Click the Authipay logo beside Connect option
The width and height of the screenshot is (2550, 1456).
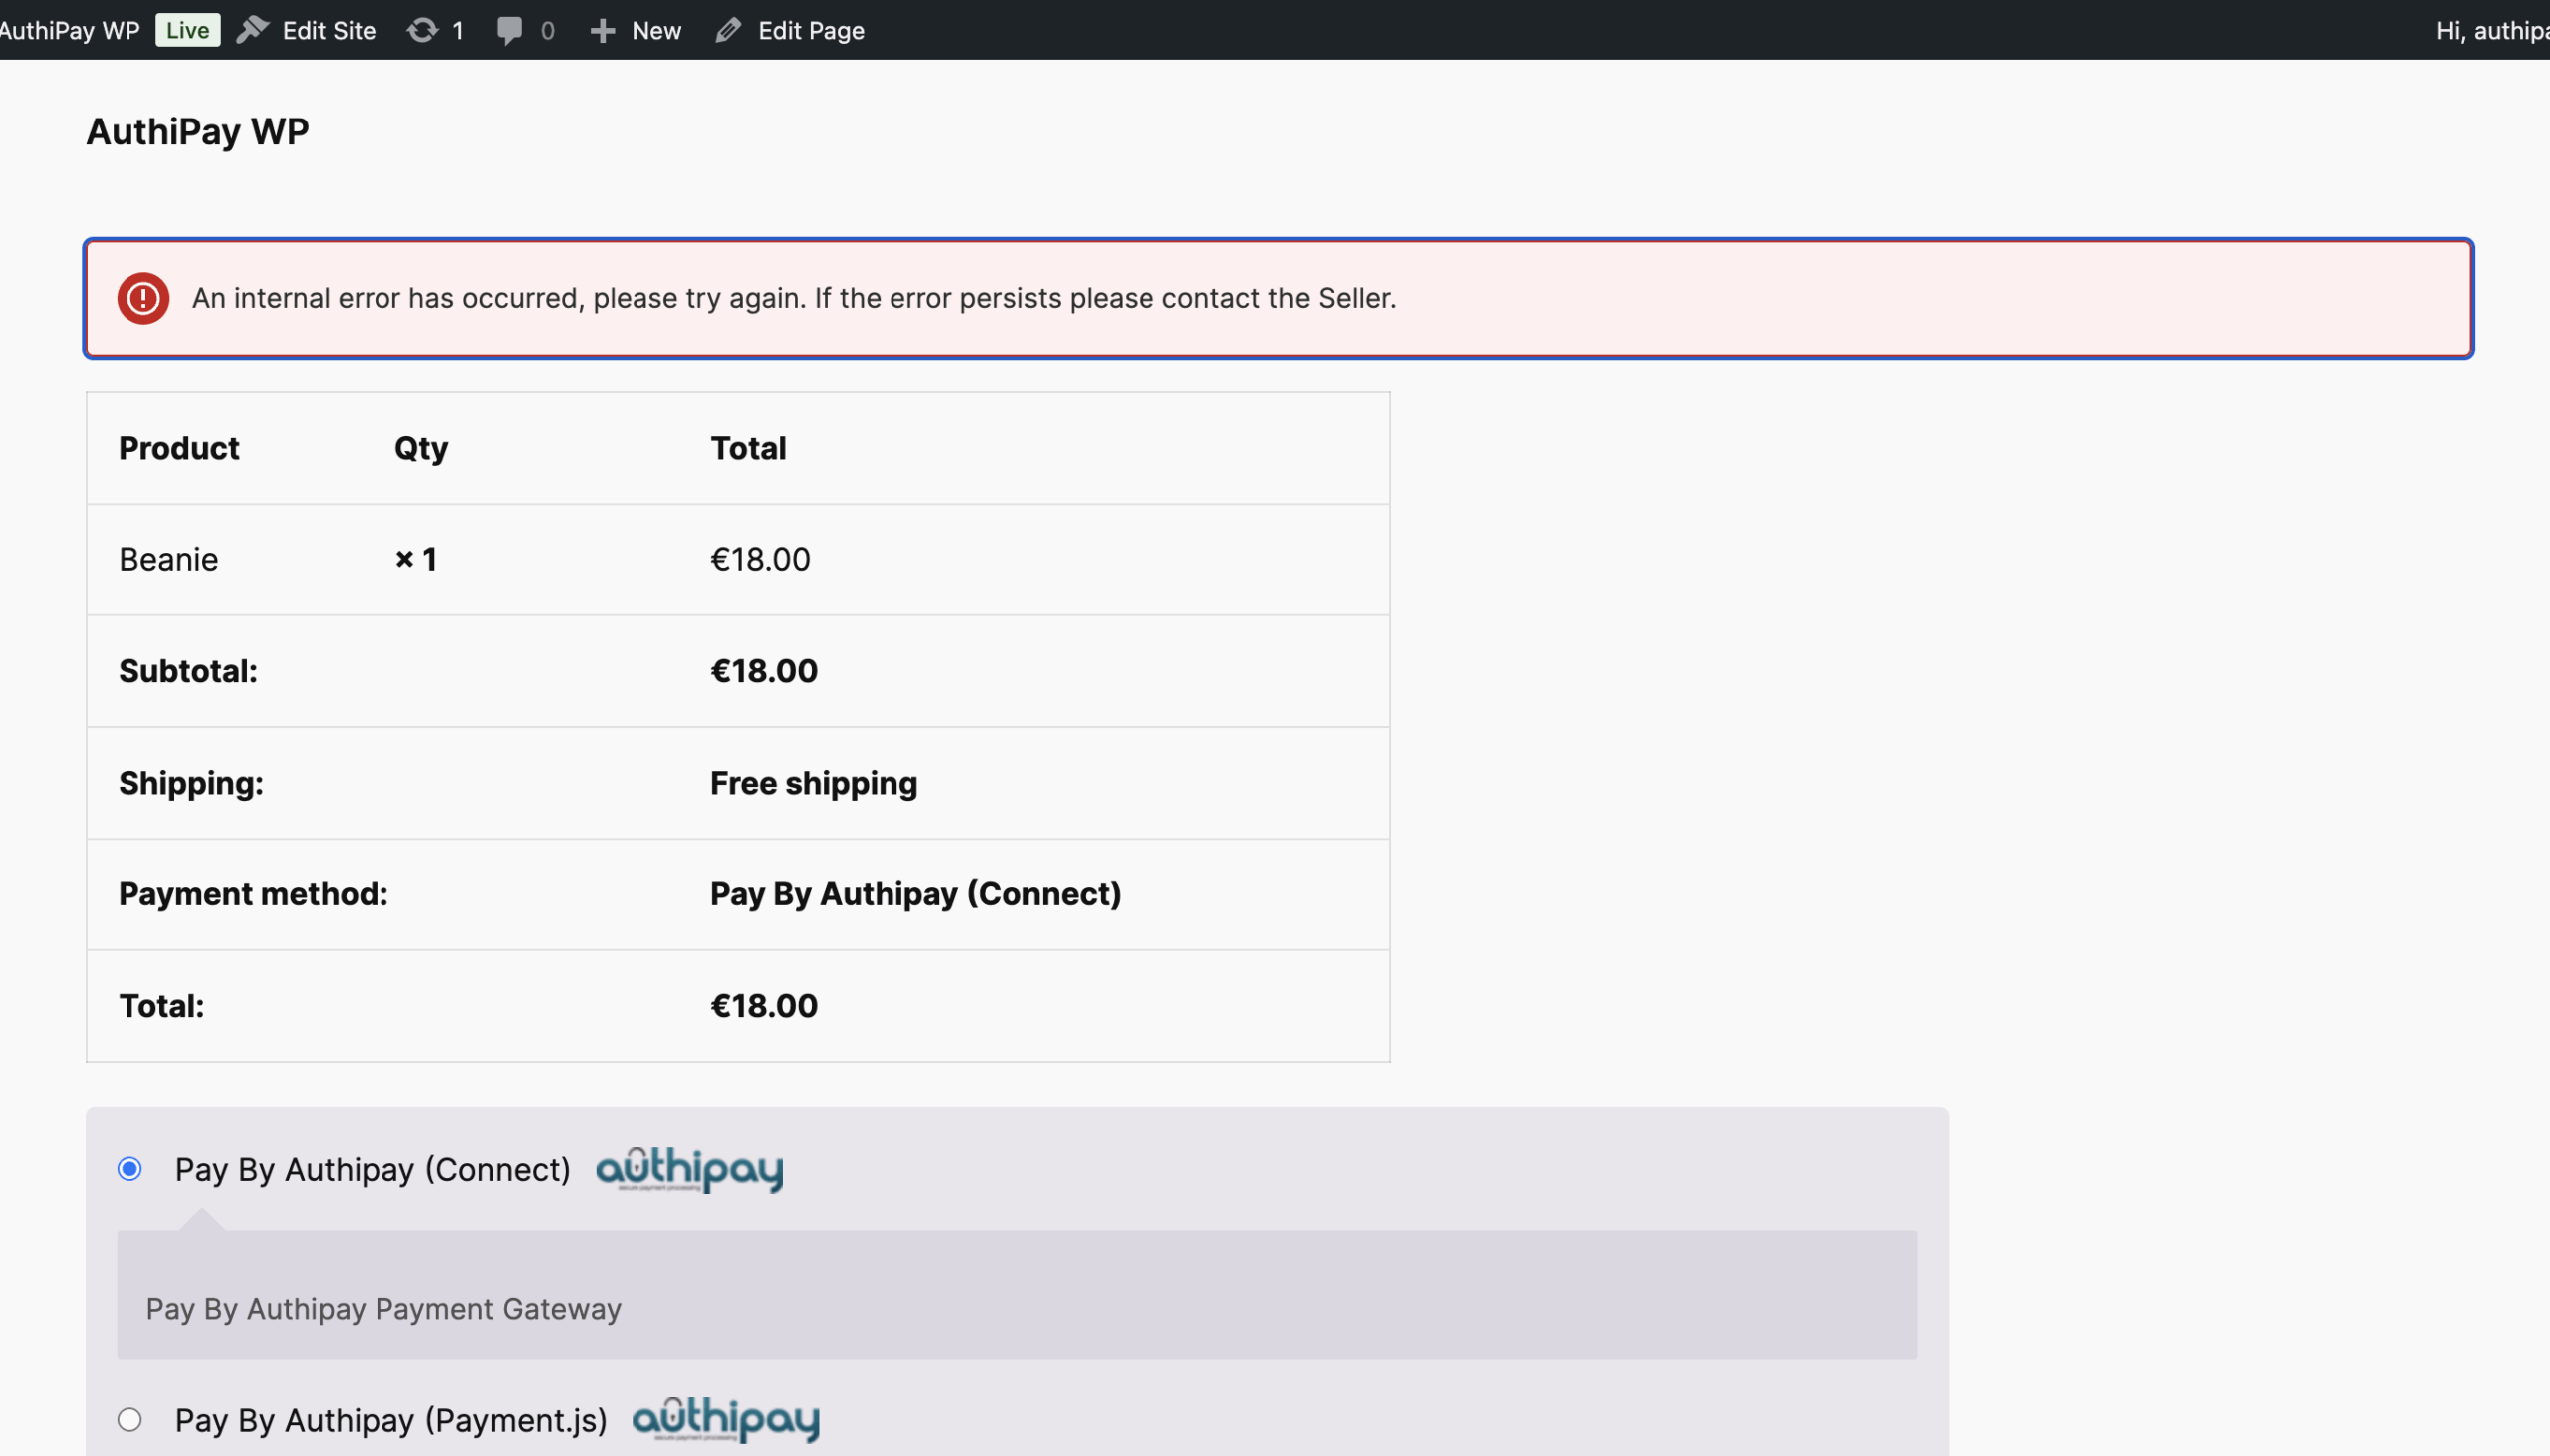(x=690, y=1169)
